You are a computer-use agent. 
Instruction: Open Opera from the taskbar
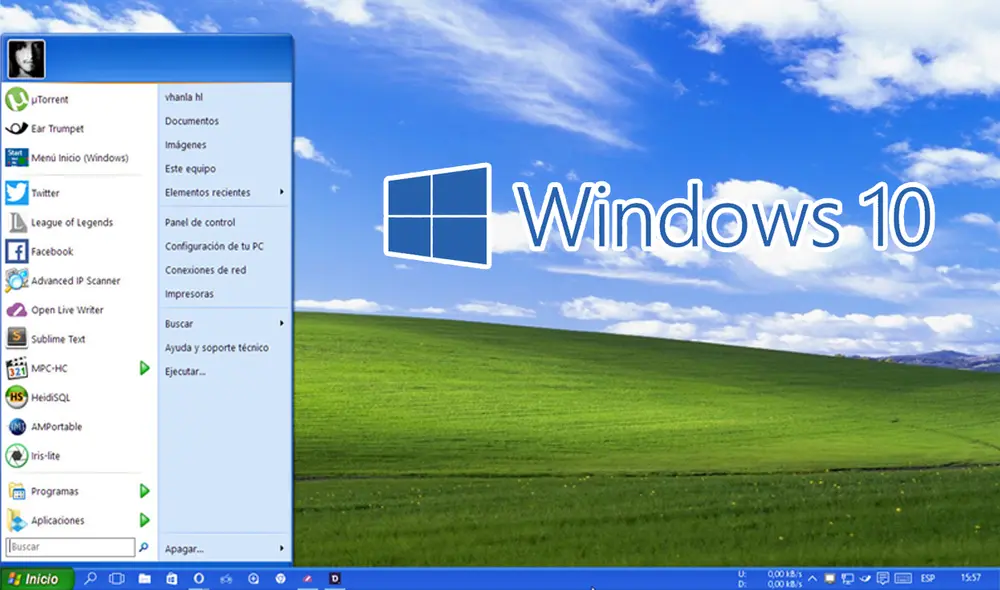200,578
